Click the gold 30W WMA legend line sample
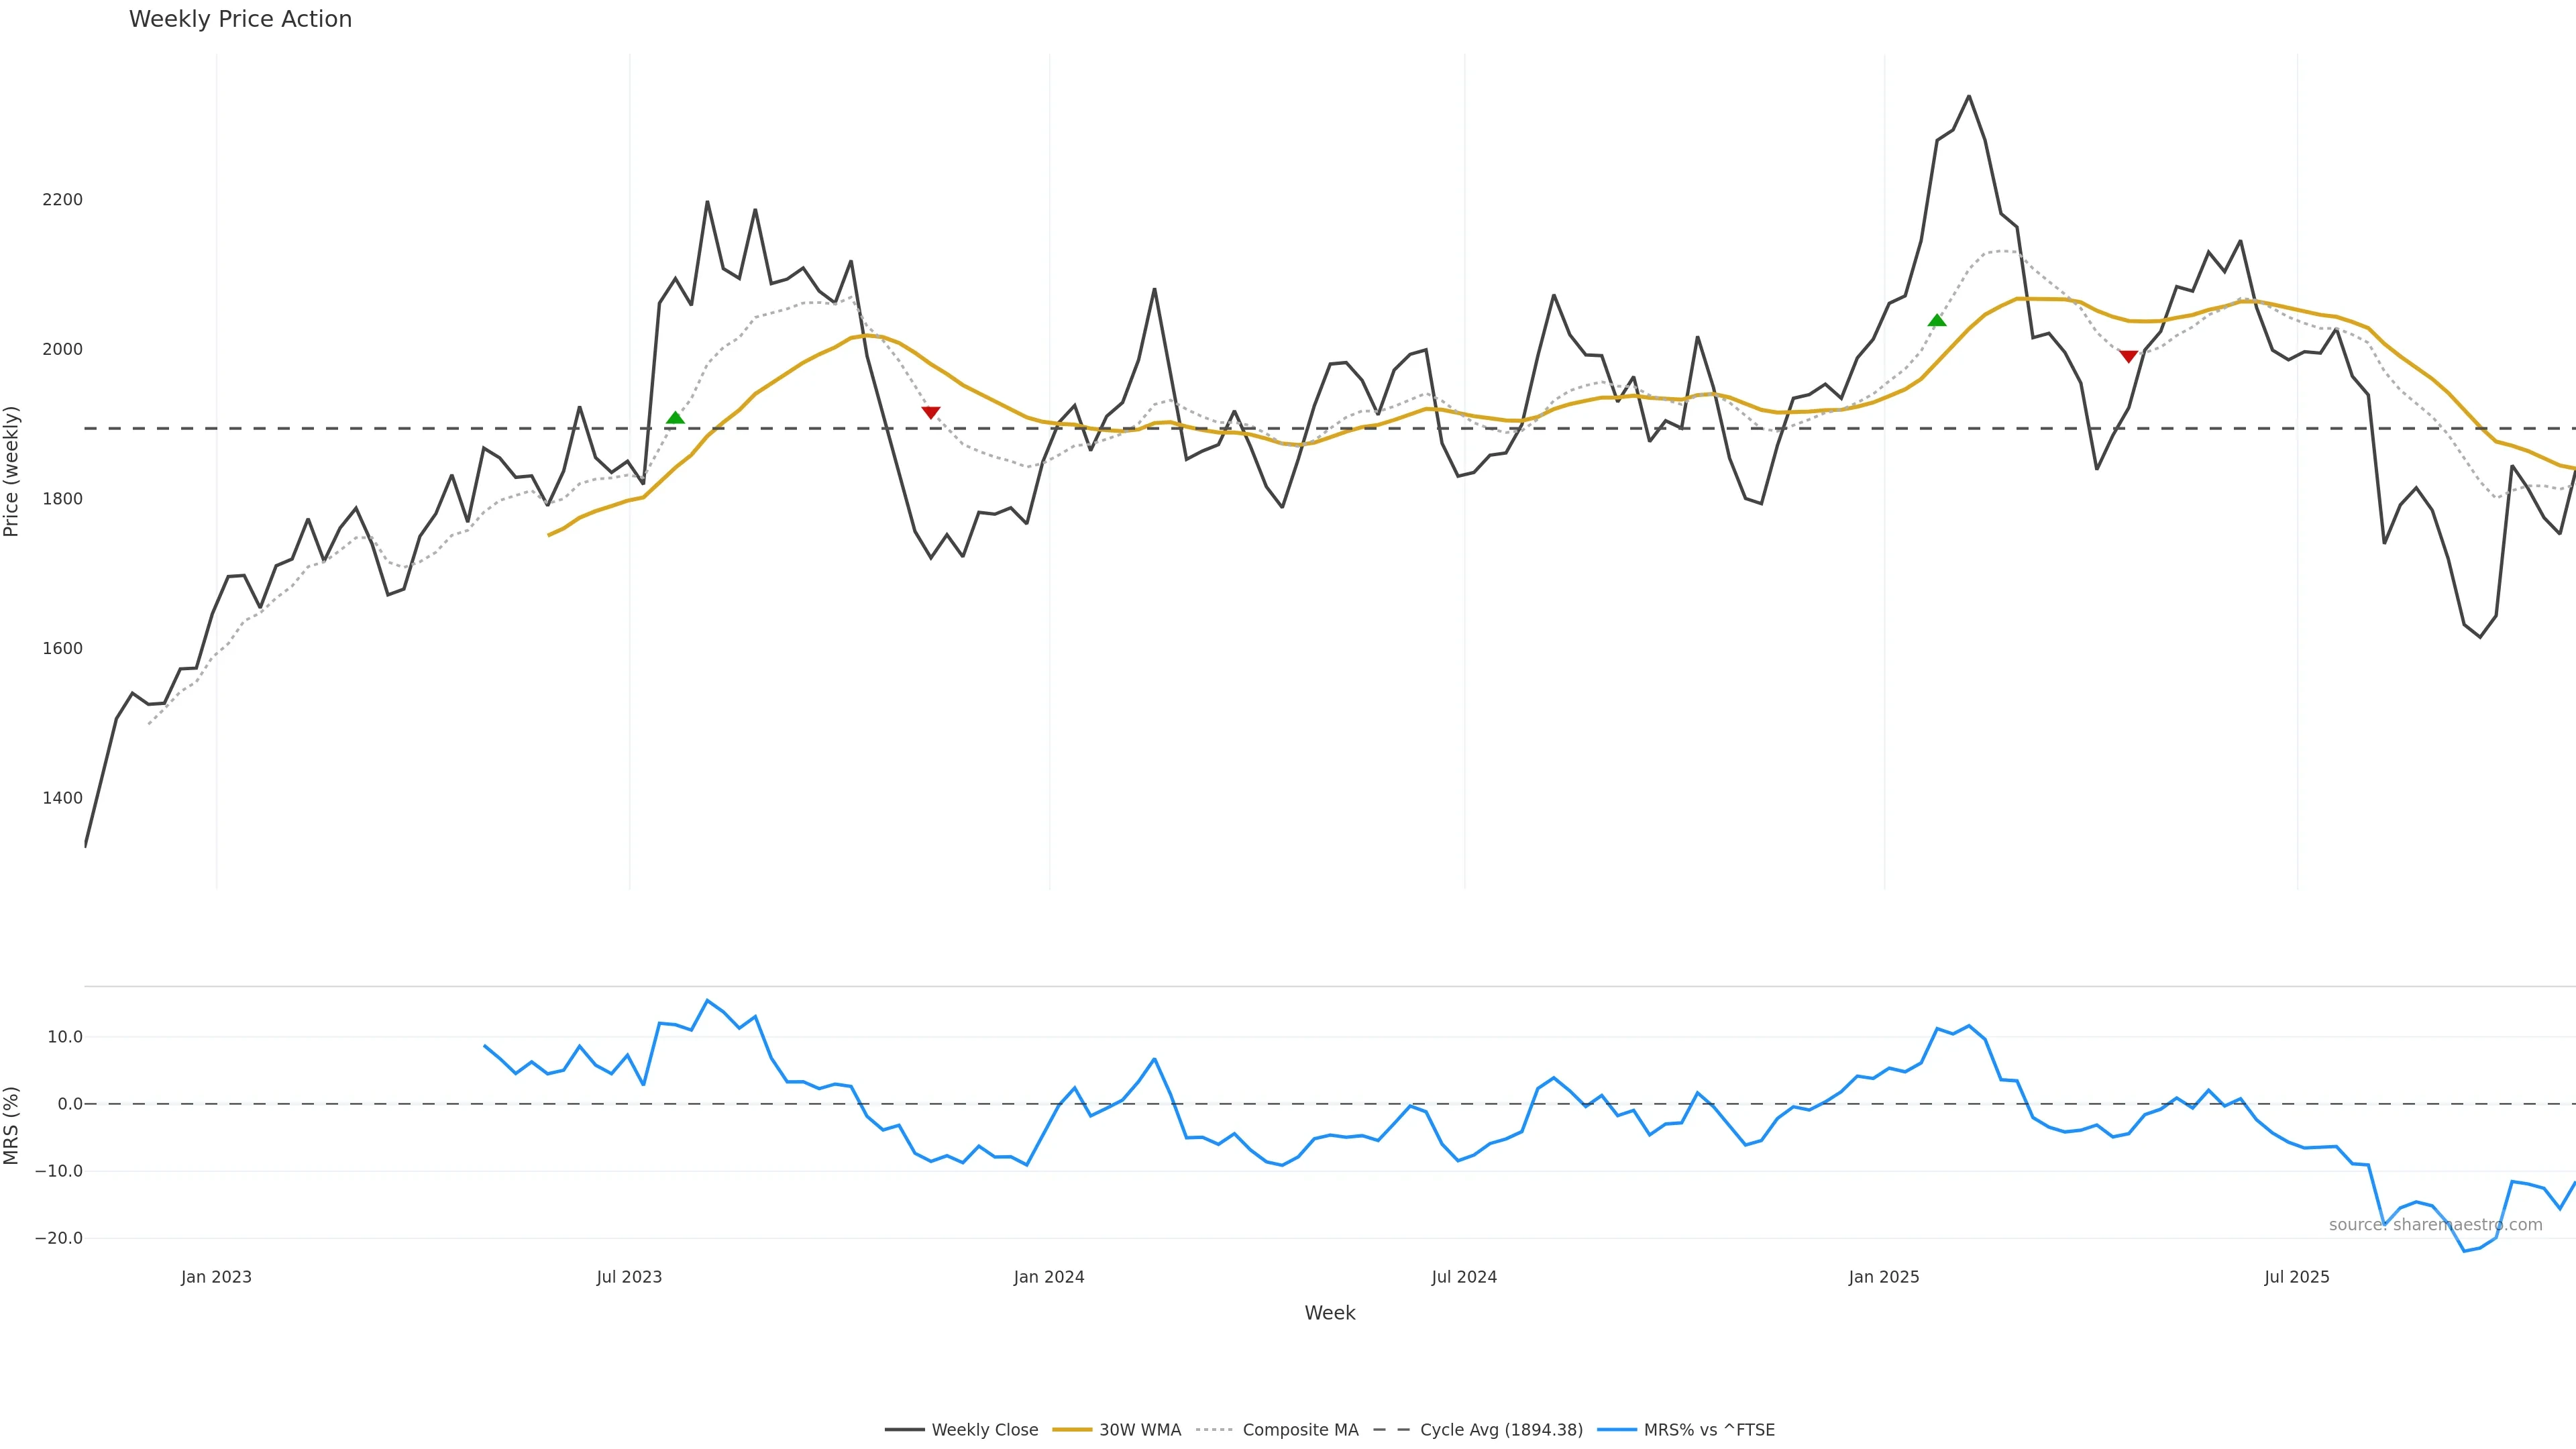 pyautogui.click(x=1072, y=1430)
